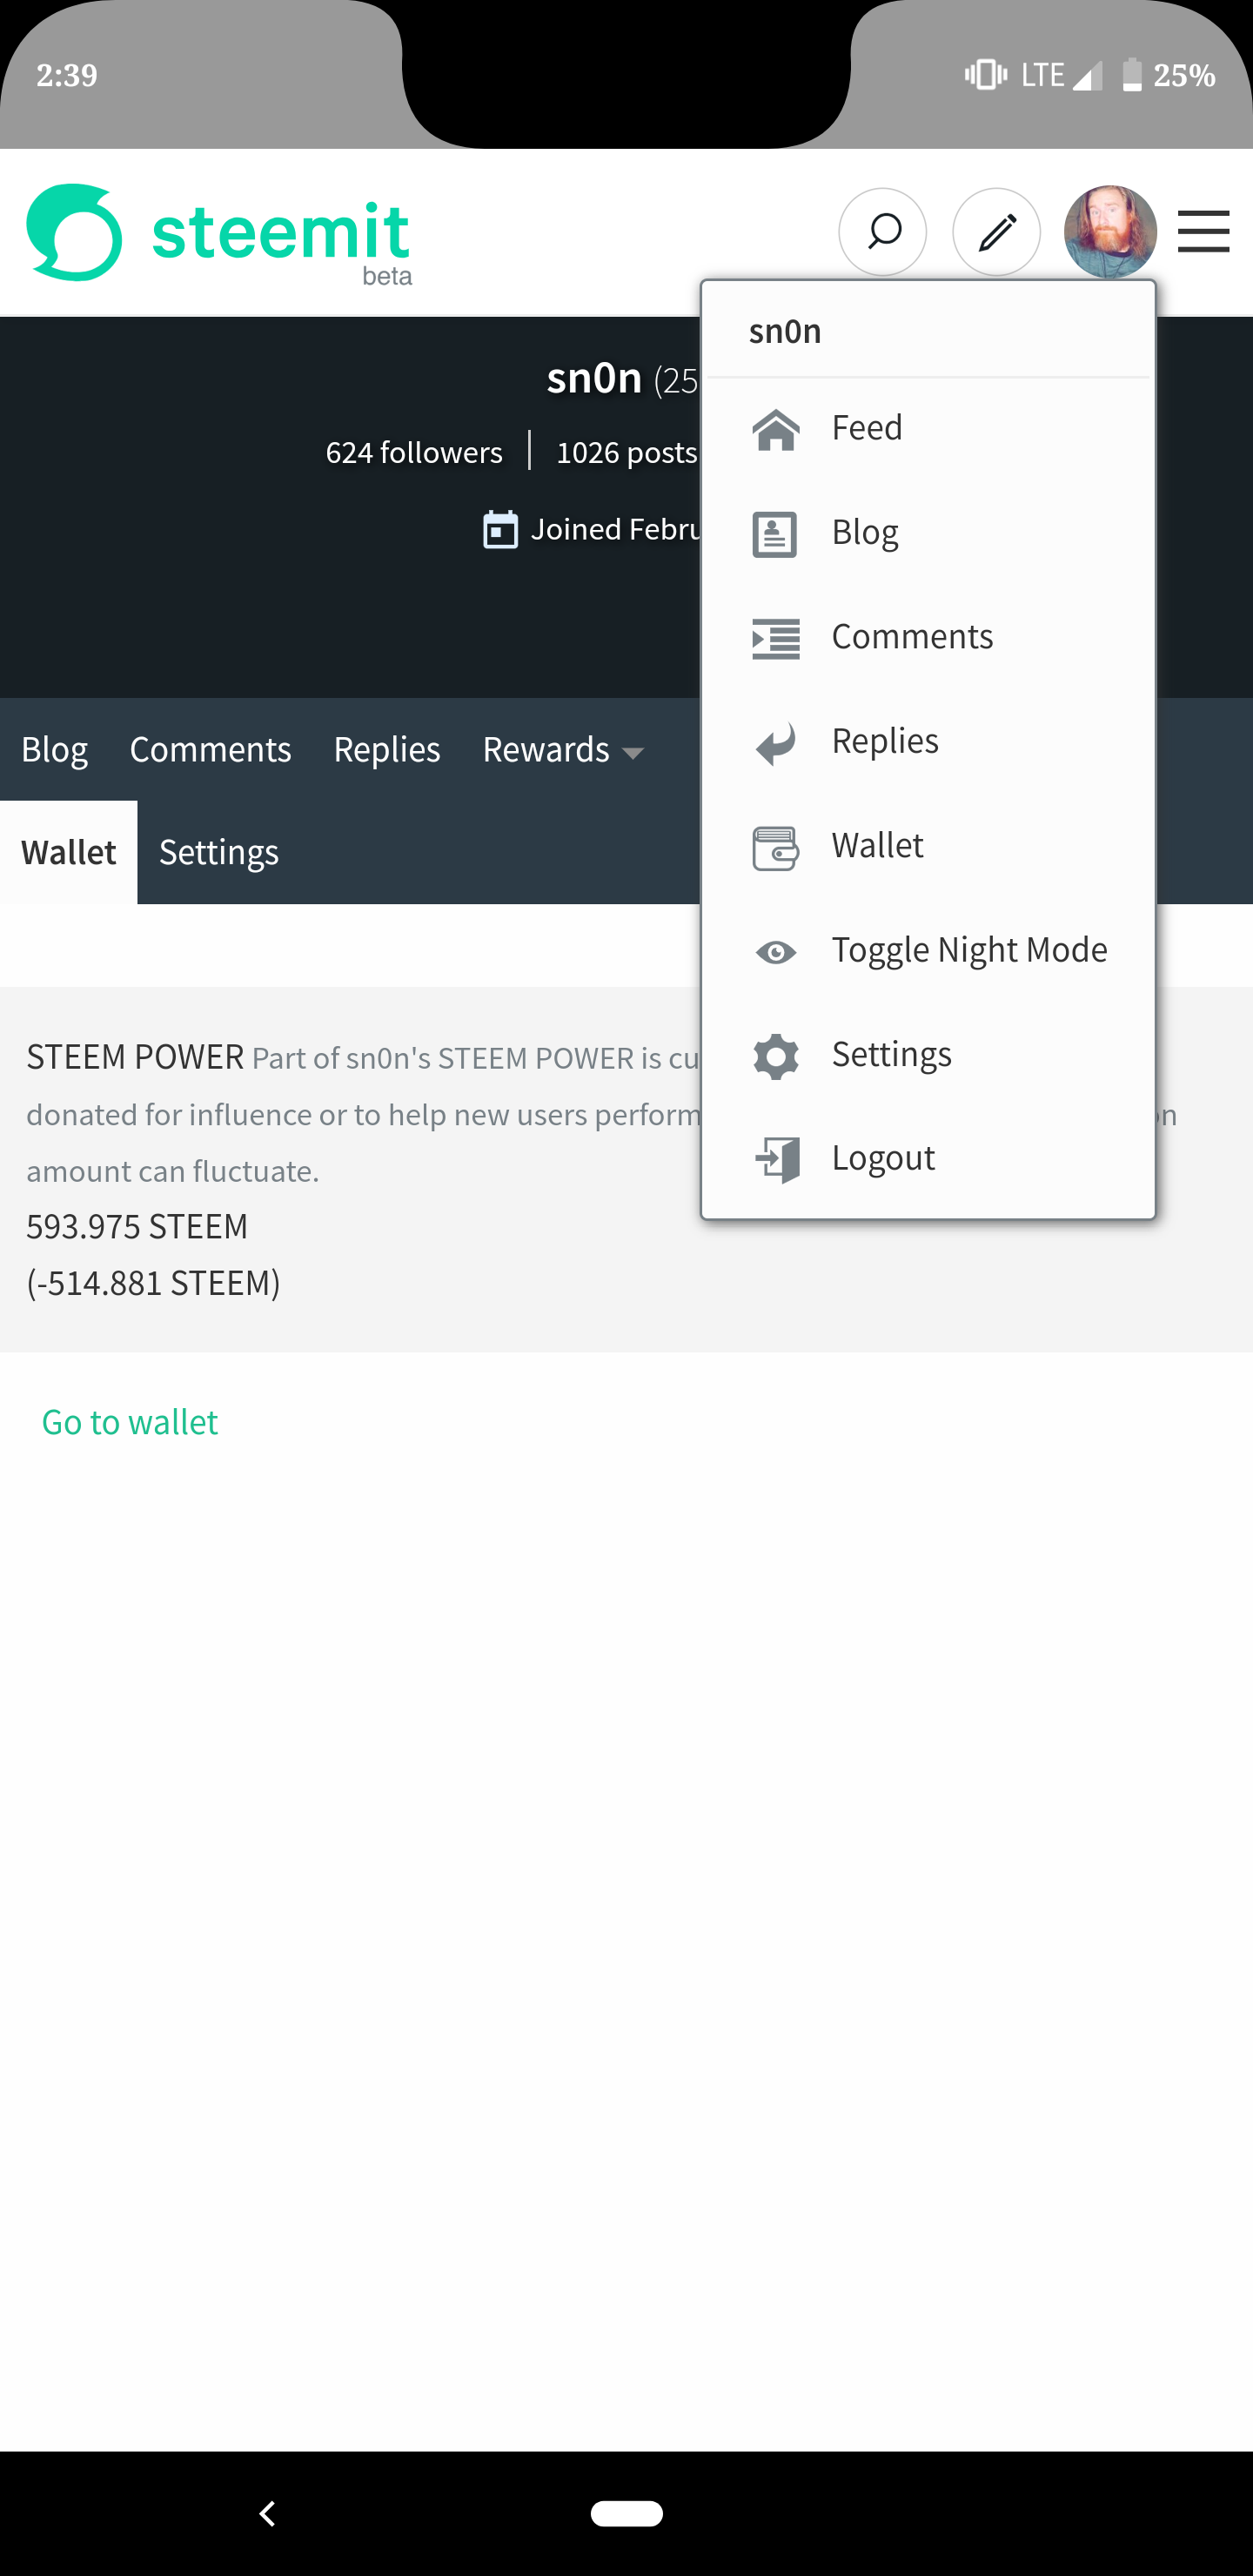The width and height of the screenshot is (1253, 2576).
Task: Click the sn0n username in dropdown header
Action: pos(785,331)
